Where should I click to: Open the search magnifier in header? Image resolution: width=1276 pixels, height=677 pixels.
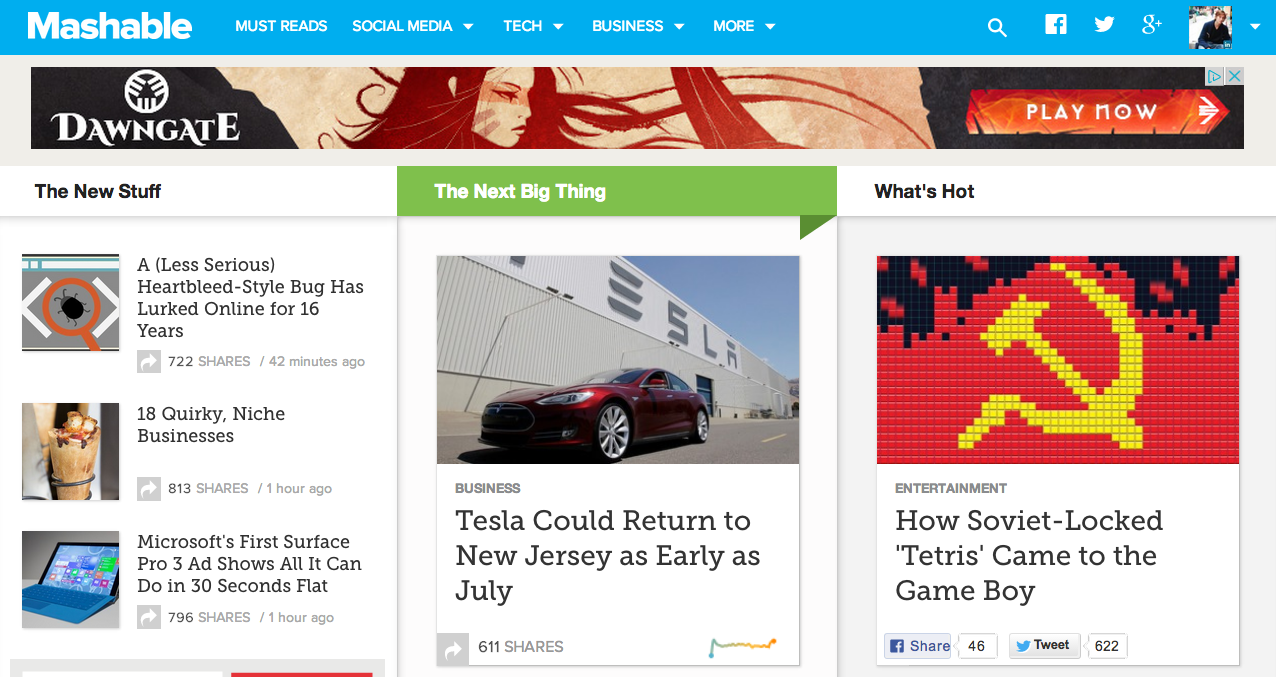pyautogui.click(x=997, y=27)
